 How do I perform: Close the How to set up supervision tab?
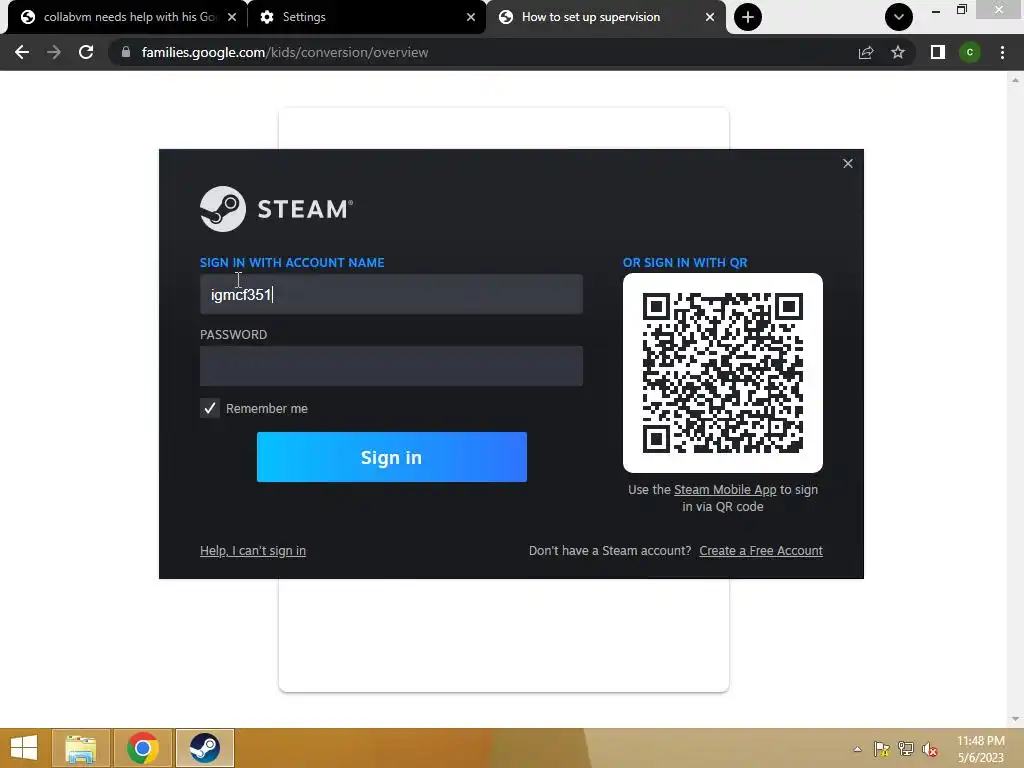point(710,17)
